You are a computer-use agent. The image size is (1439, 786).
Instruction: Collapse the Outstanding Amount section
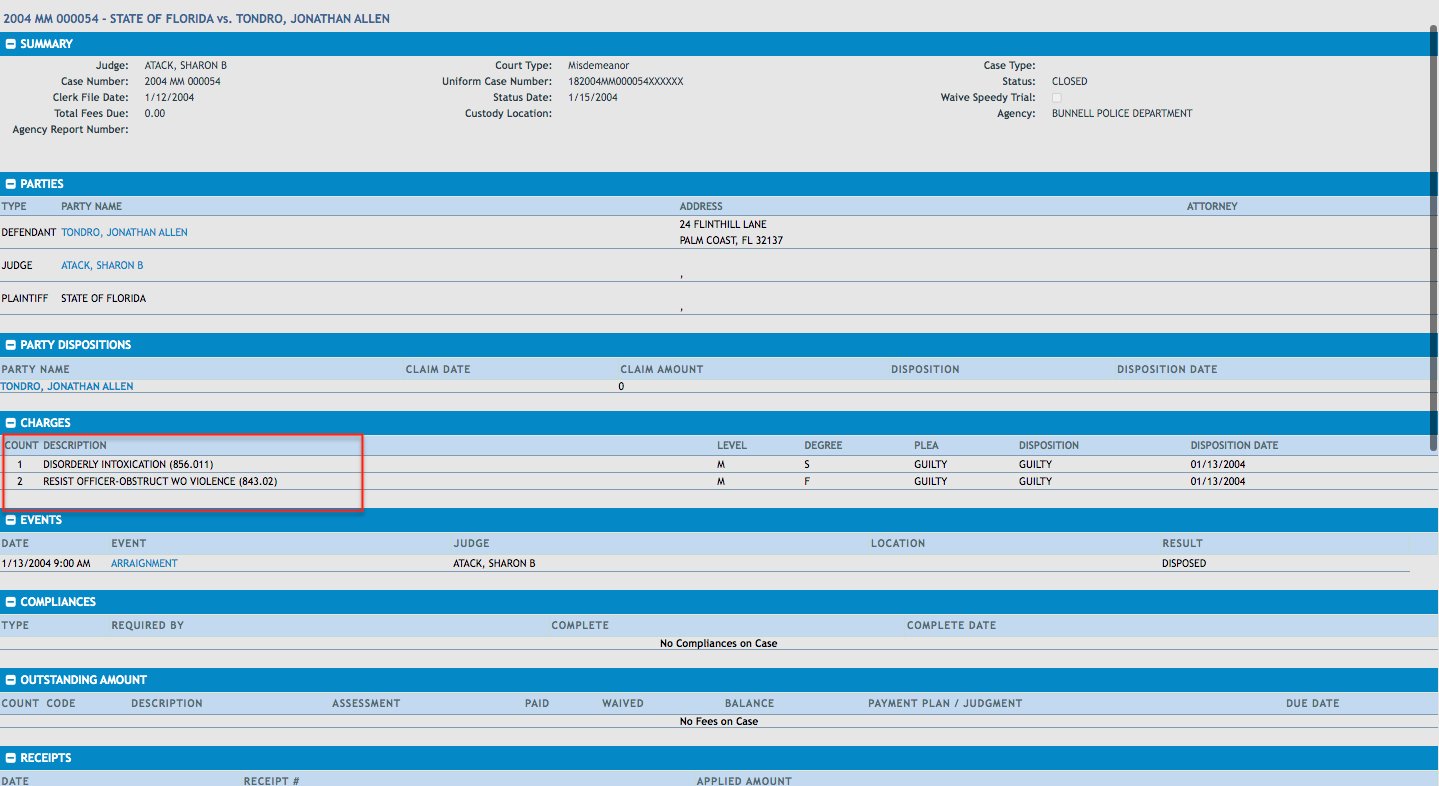pos(11,680)
